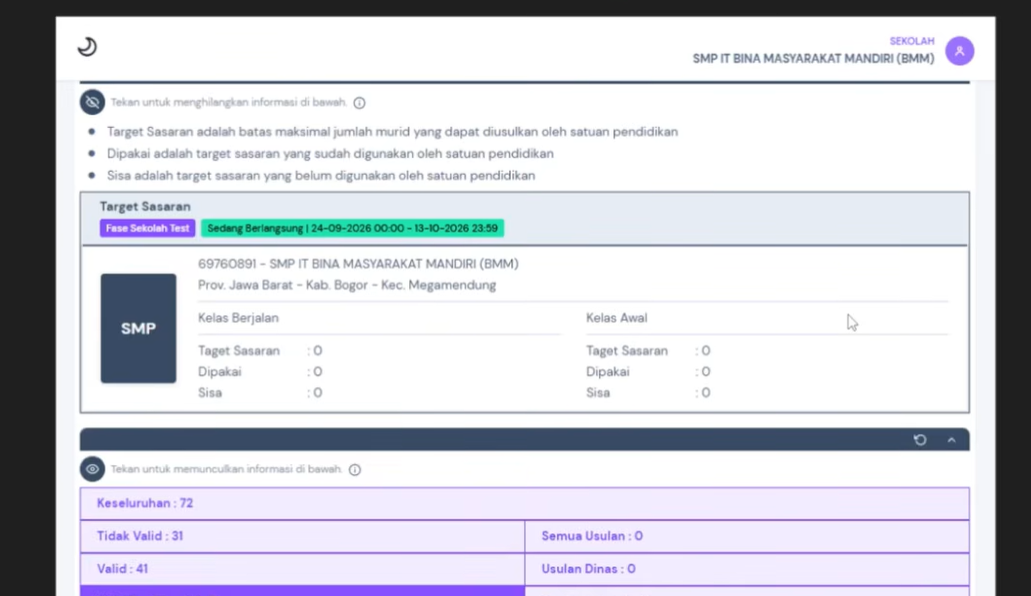Show information with eye toggle
The width and height of the screenshot is (1031, 596).
(x=92, y=469)
